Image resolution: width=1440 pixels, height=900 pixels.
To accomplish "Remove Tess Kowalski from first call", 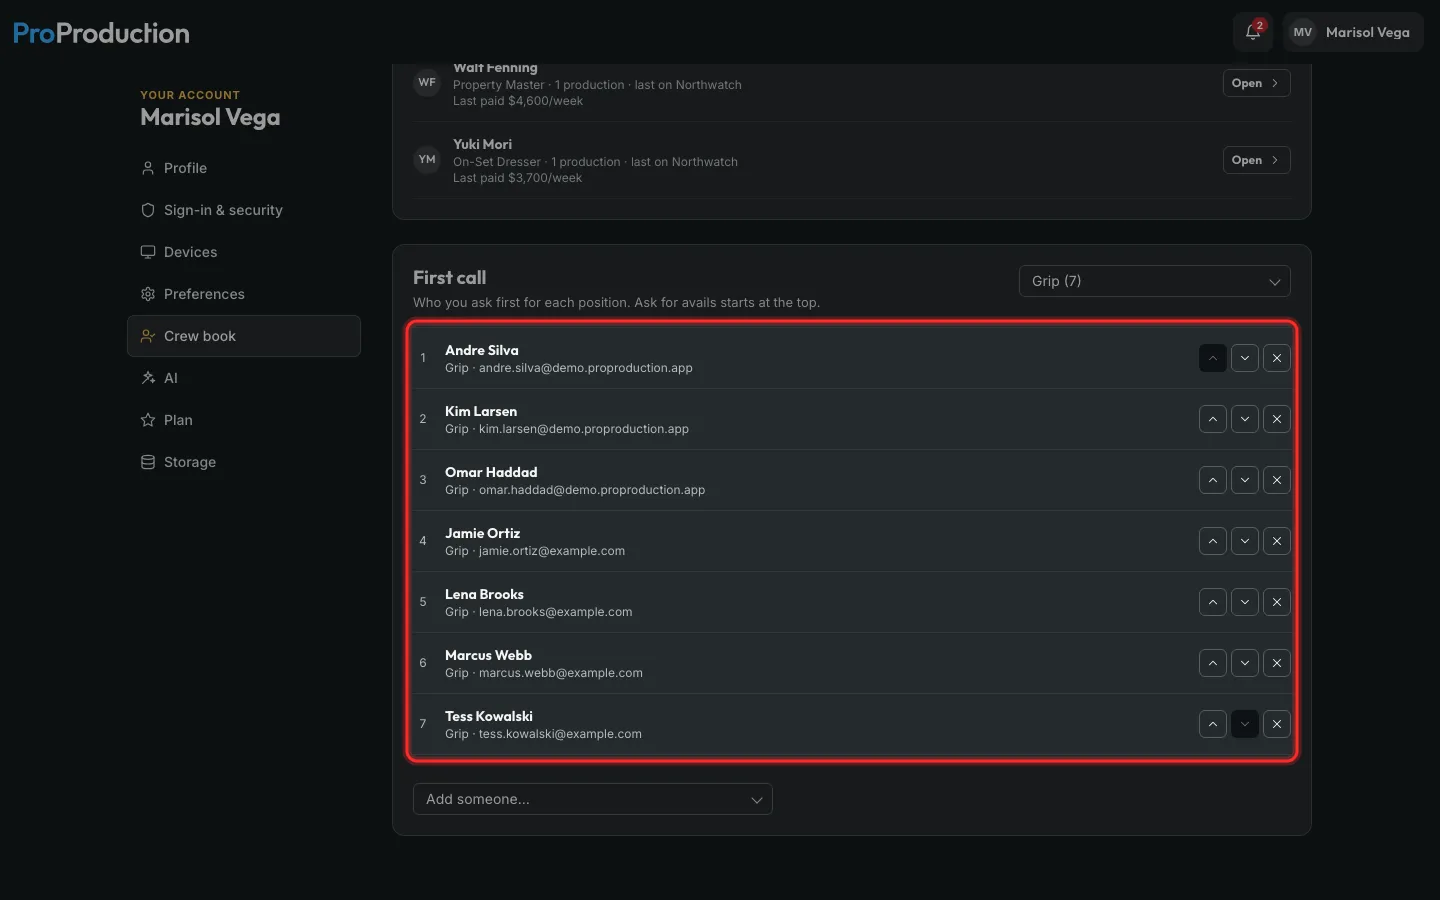I will (x=1277, y=724).
